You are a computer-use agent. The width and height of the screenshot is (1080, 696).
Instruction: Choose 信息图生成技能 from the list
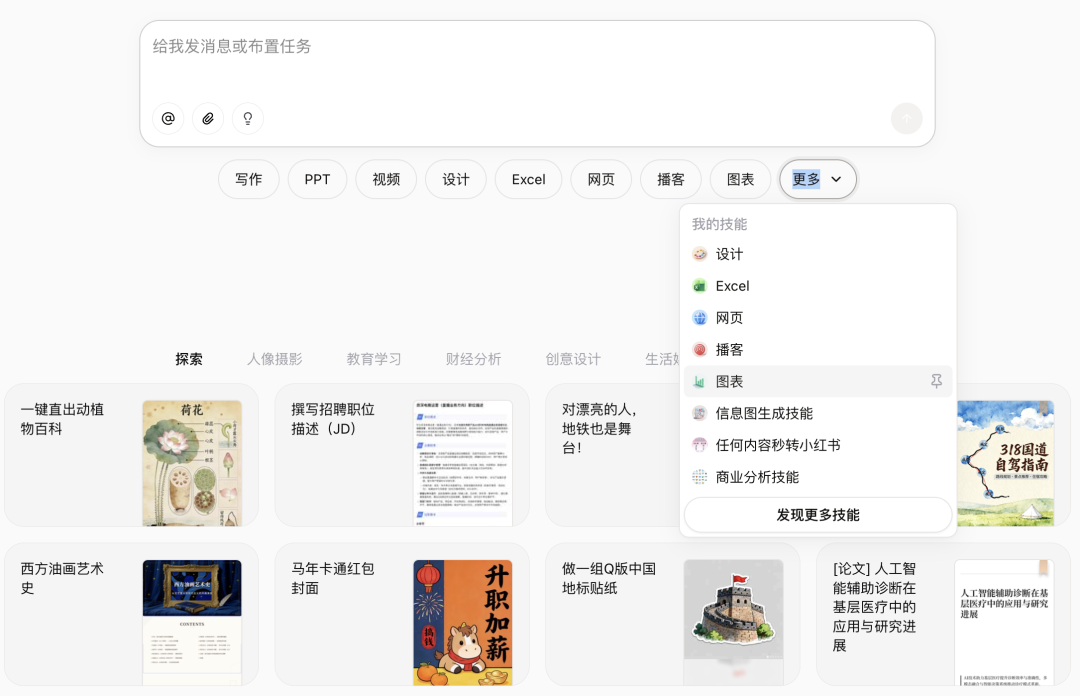click(764, 413)
